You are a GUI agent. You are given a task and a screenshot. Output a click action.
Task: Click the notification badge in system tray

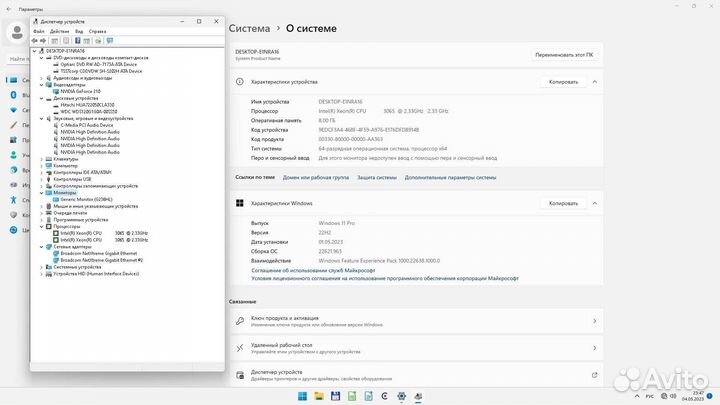pyautogui.click(x=710, y=396)
